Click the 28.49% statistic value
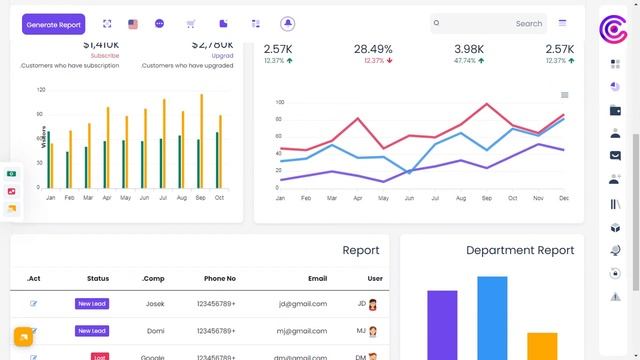This screenshot has width=640, height=360. pyautogui.click(x=373, y=49)
